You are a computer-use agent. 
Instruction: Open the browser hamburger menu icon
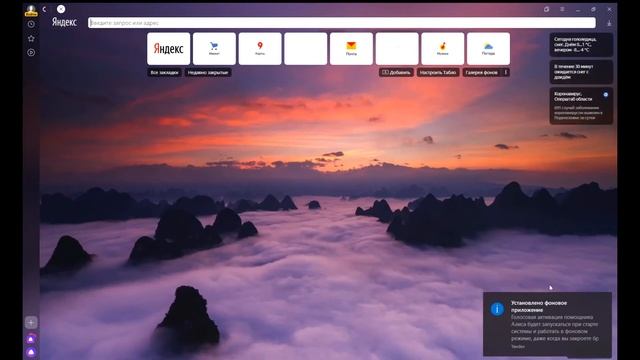562,9
